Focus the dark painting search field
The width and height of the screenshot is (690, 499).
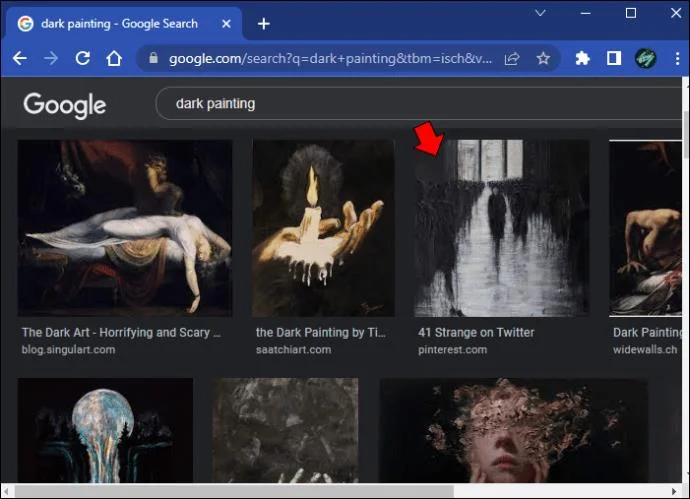tap(418, 103)
